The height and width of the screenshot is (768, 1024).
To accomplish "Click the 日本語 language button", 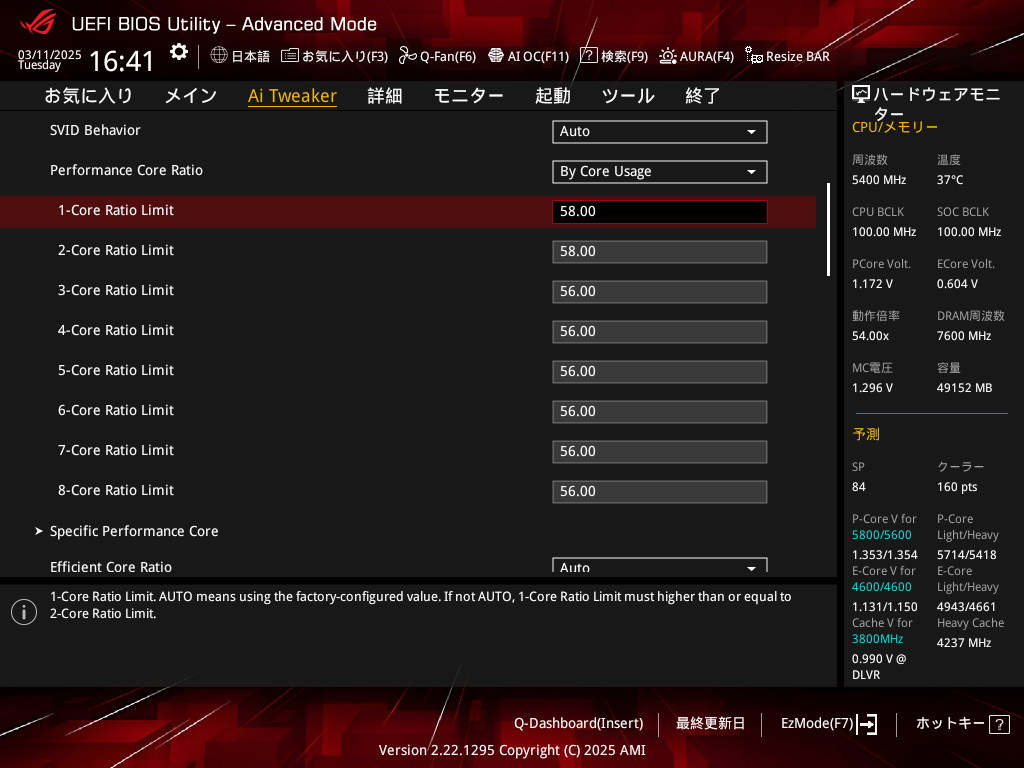I will 251,57.
